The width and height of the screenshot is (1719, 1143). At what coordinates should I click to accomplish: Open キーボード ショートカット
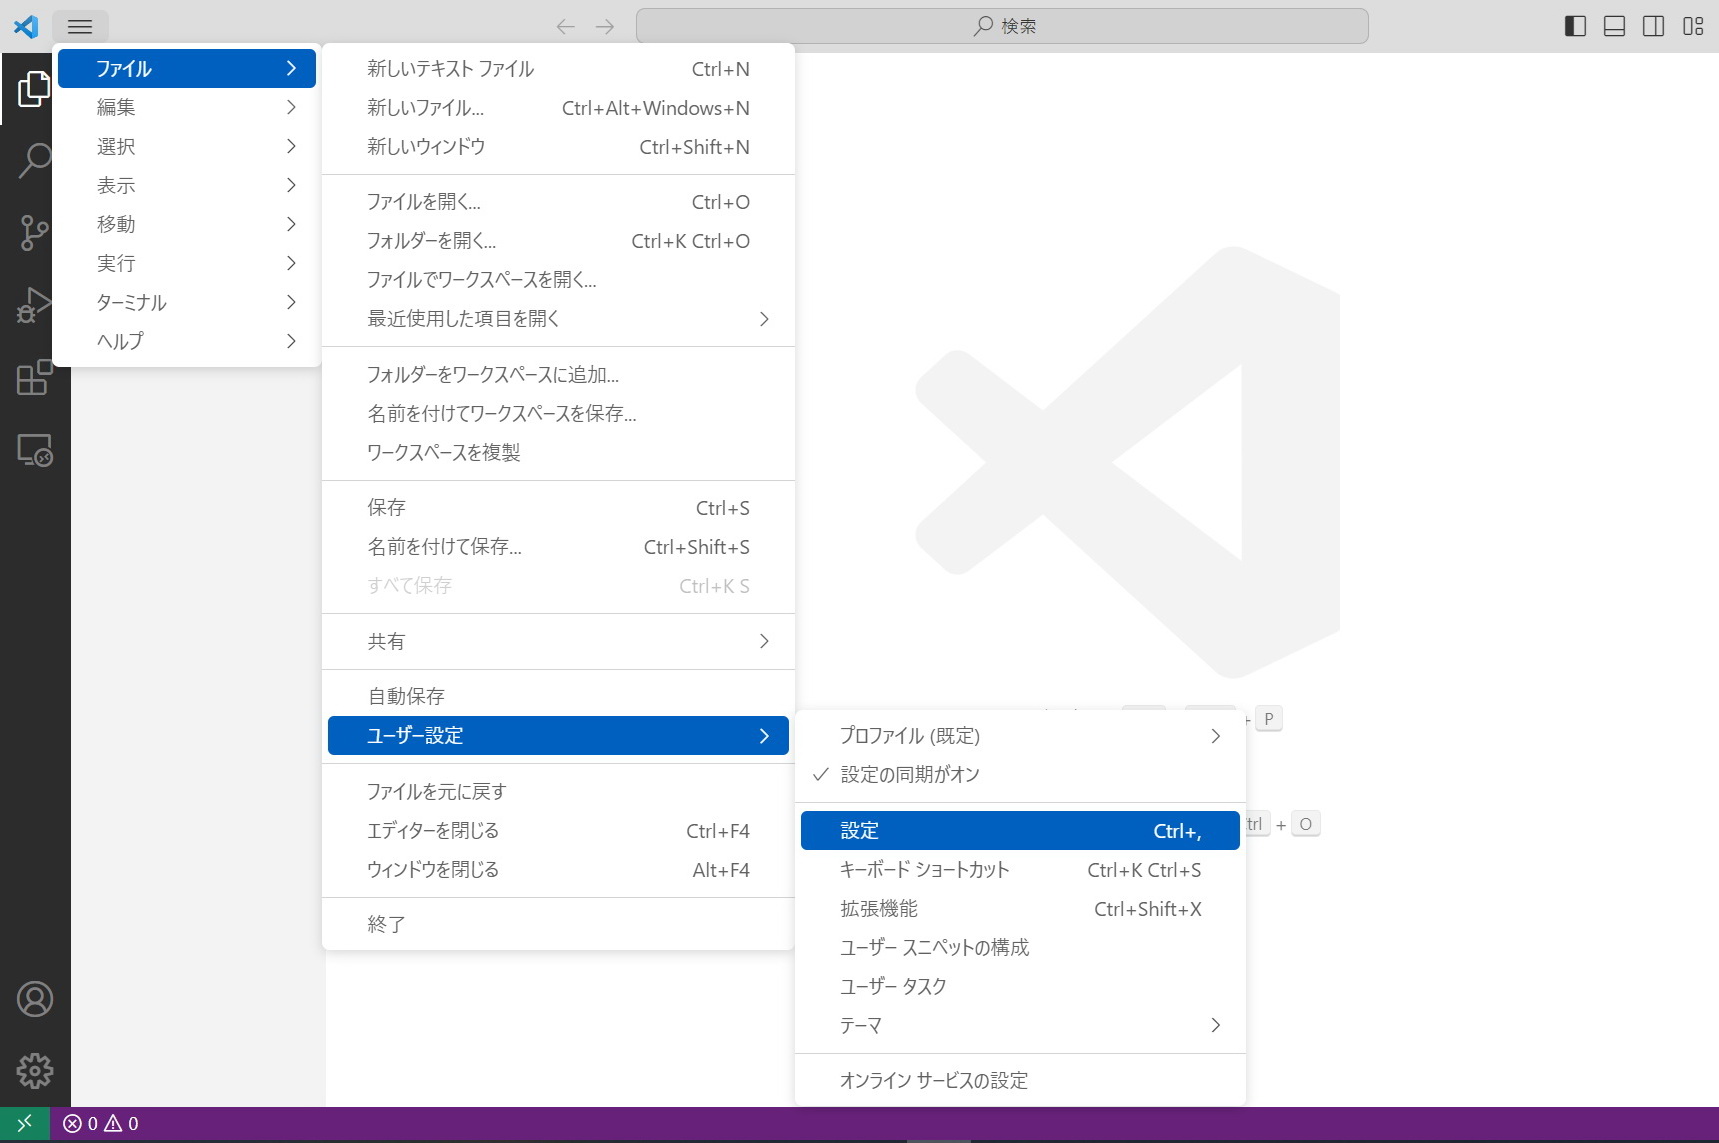click(1020, 870)
